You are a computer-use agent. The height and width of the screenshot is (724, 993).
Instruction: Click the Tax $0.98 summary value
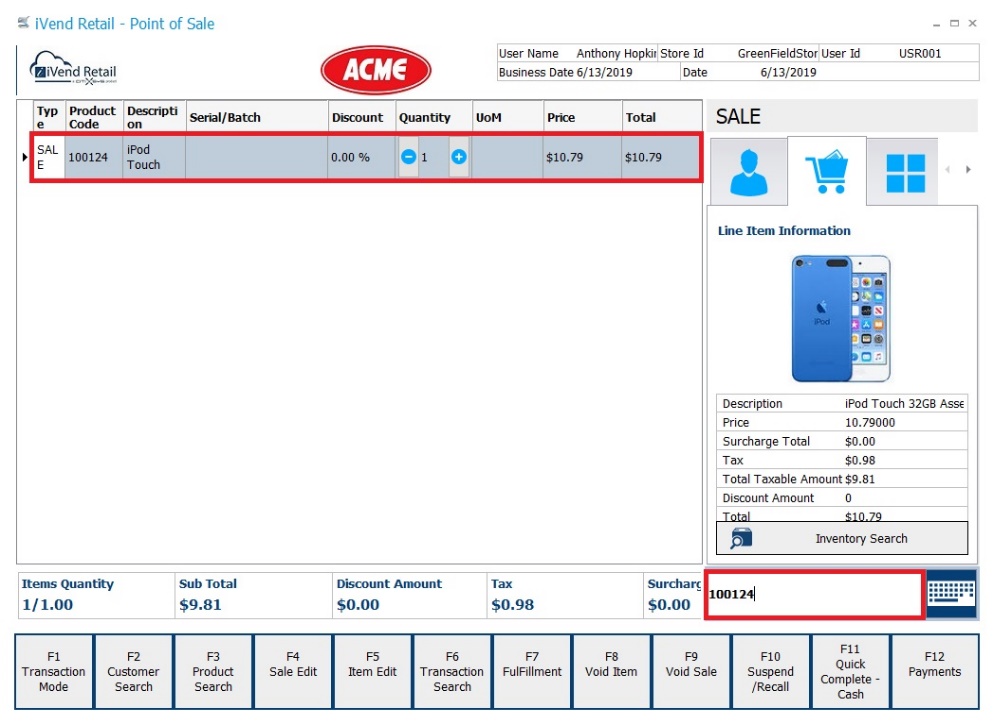(512, 605)
